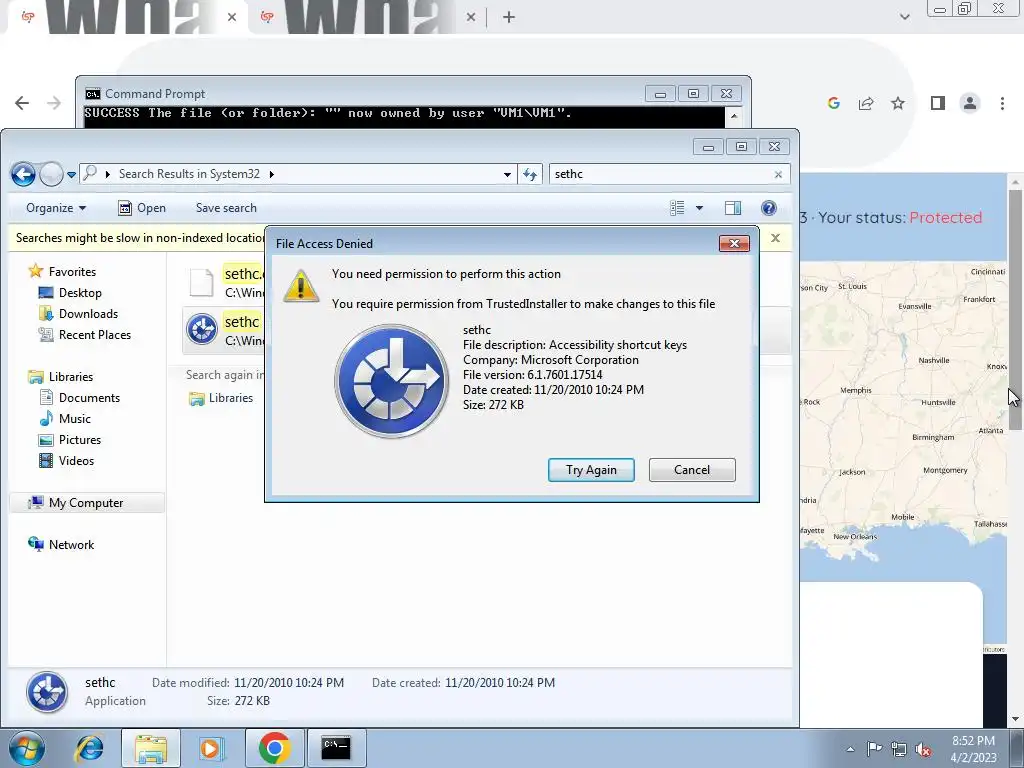Click Chrome page vertical scrollbar thumb

1015,310
